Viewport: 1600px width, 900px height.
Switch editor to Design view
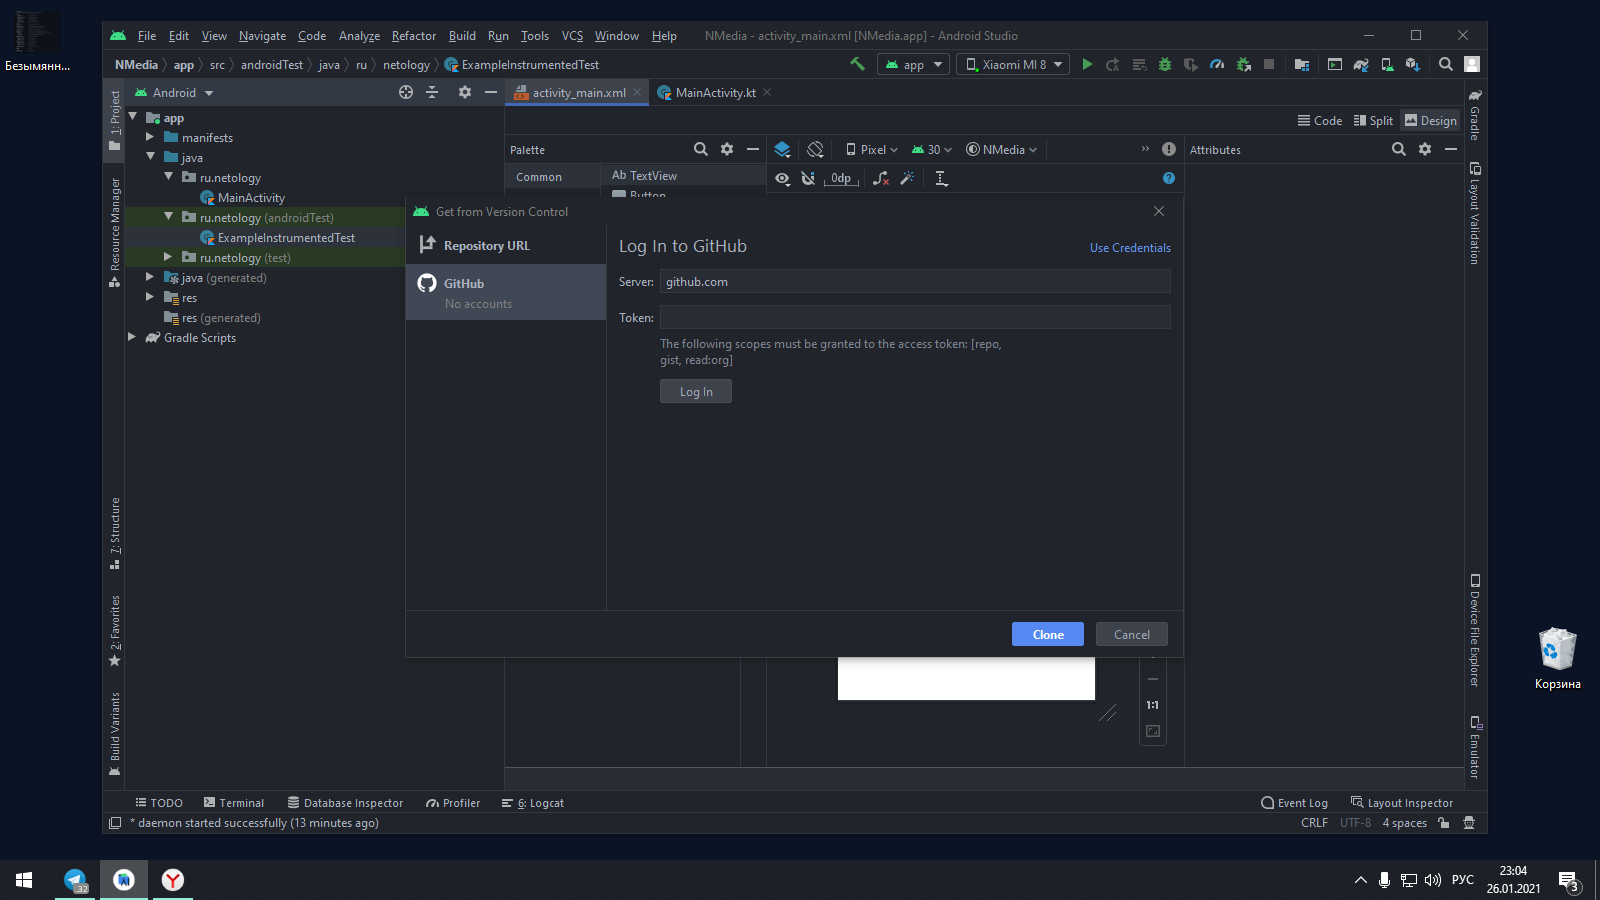click(x=1431, y=120)
